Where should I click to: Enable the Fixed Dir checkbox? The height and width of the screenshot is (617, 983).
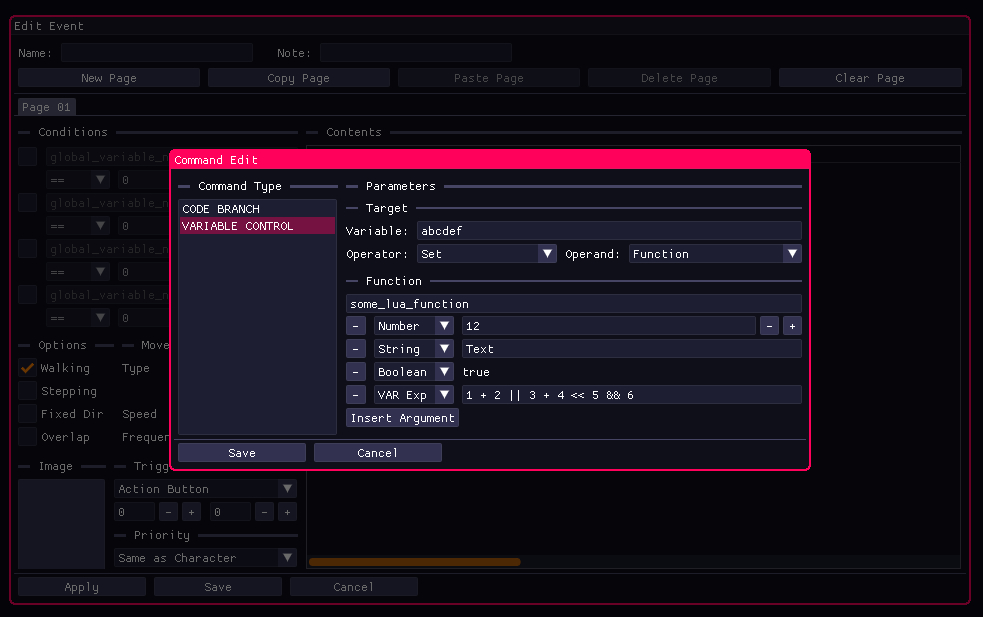pyautogui.click(x=28, y=414)
